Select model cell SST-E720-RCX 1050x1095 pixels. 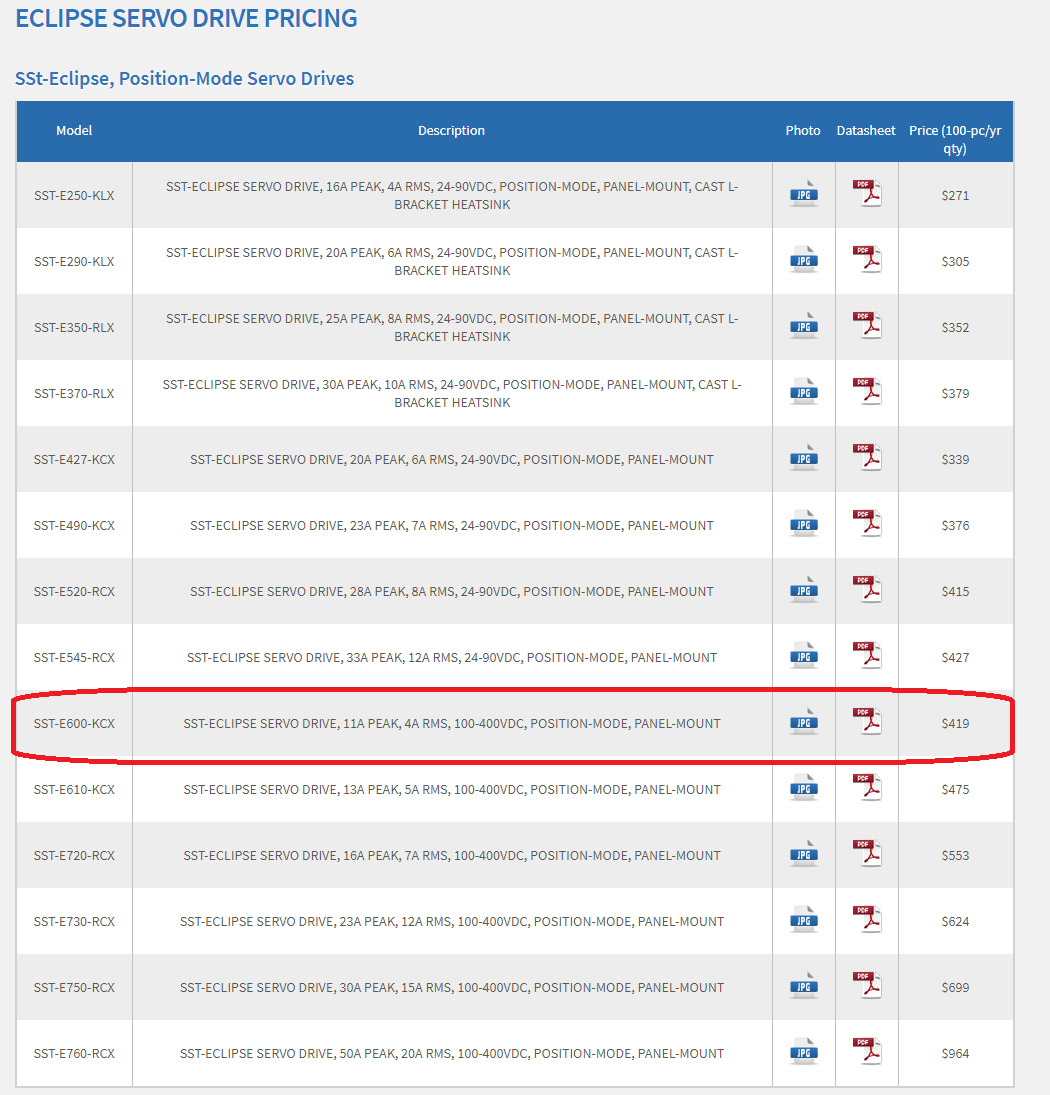click(x=74, y=855)
